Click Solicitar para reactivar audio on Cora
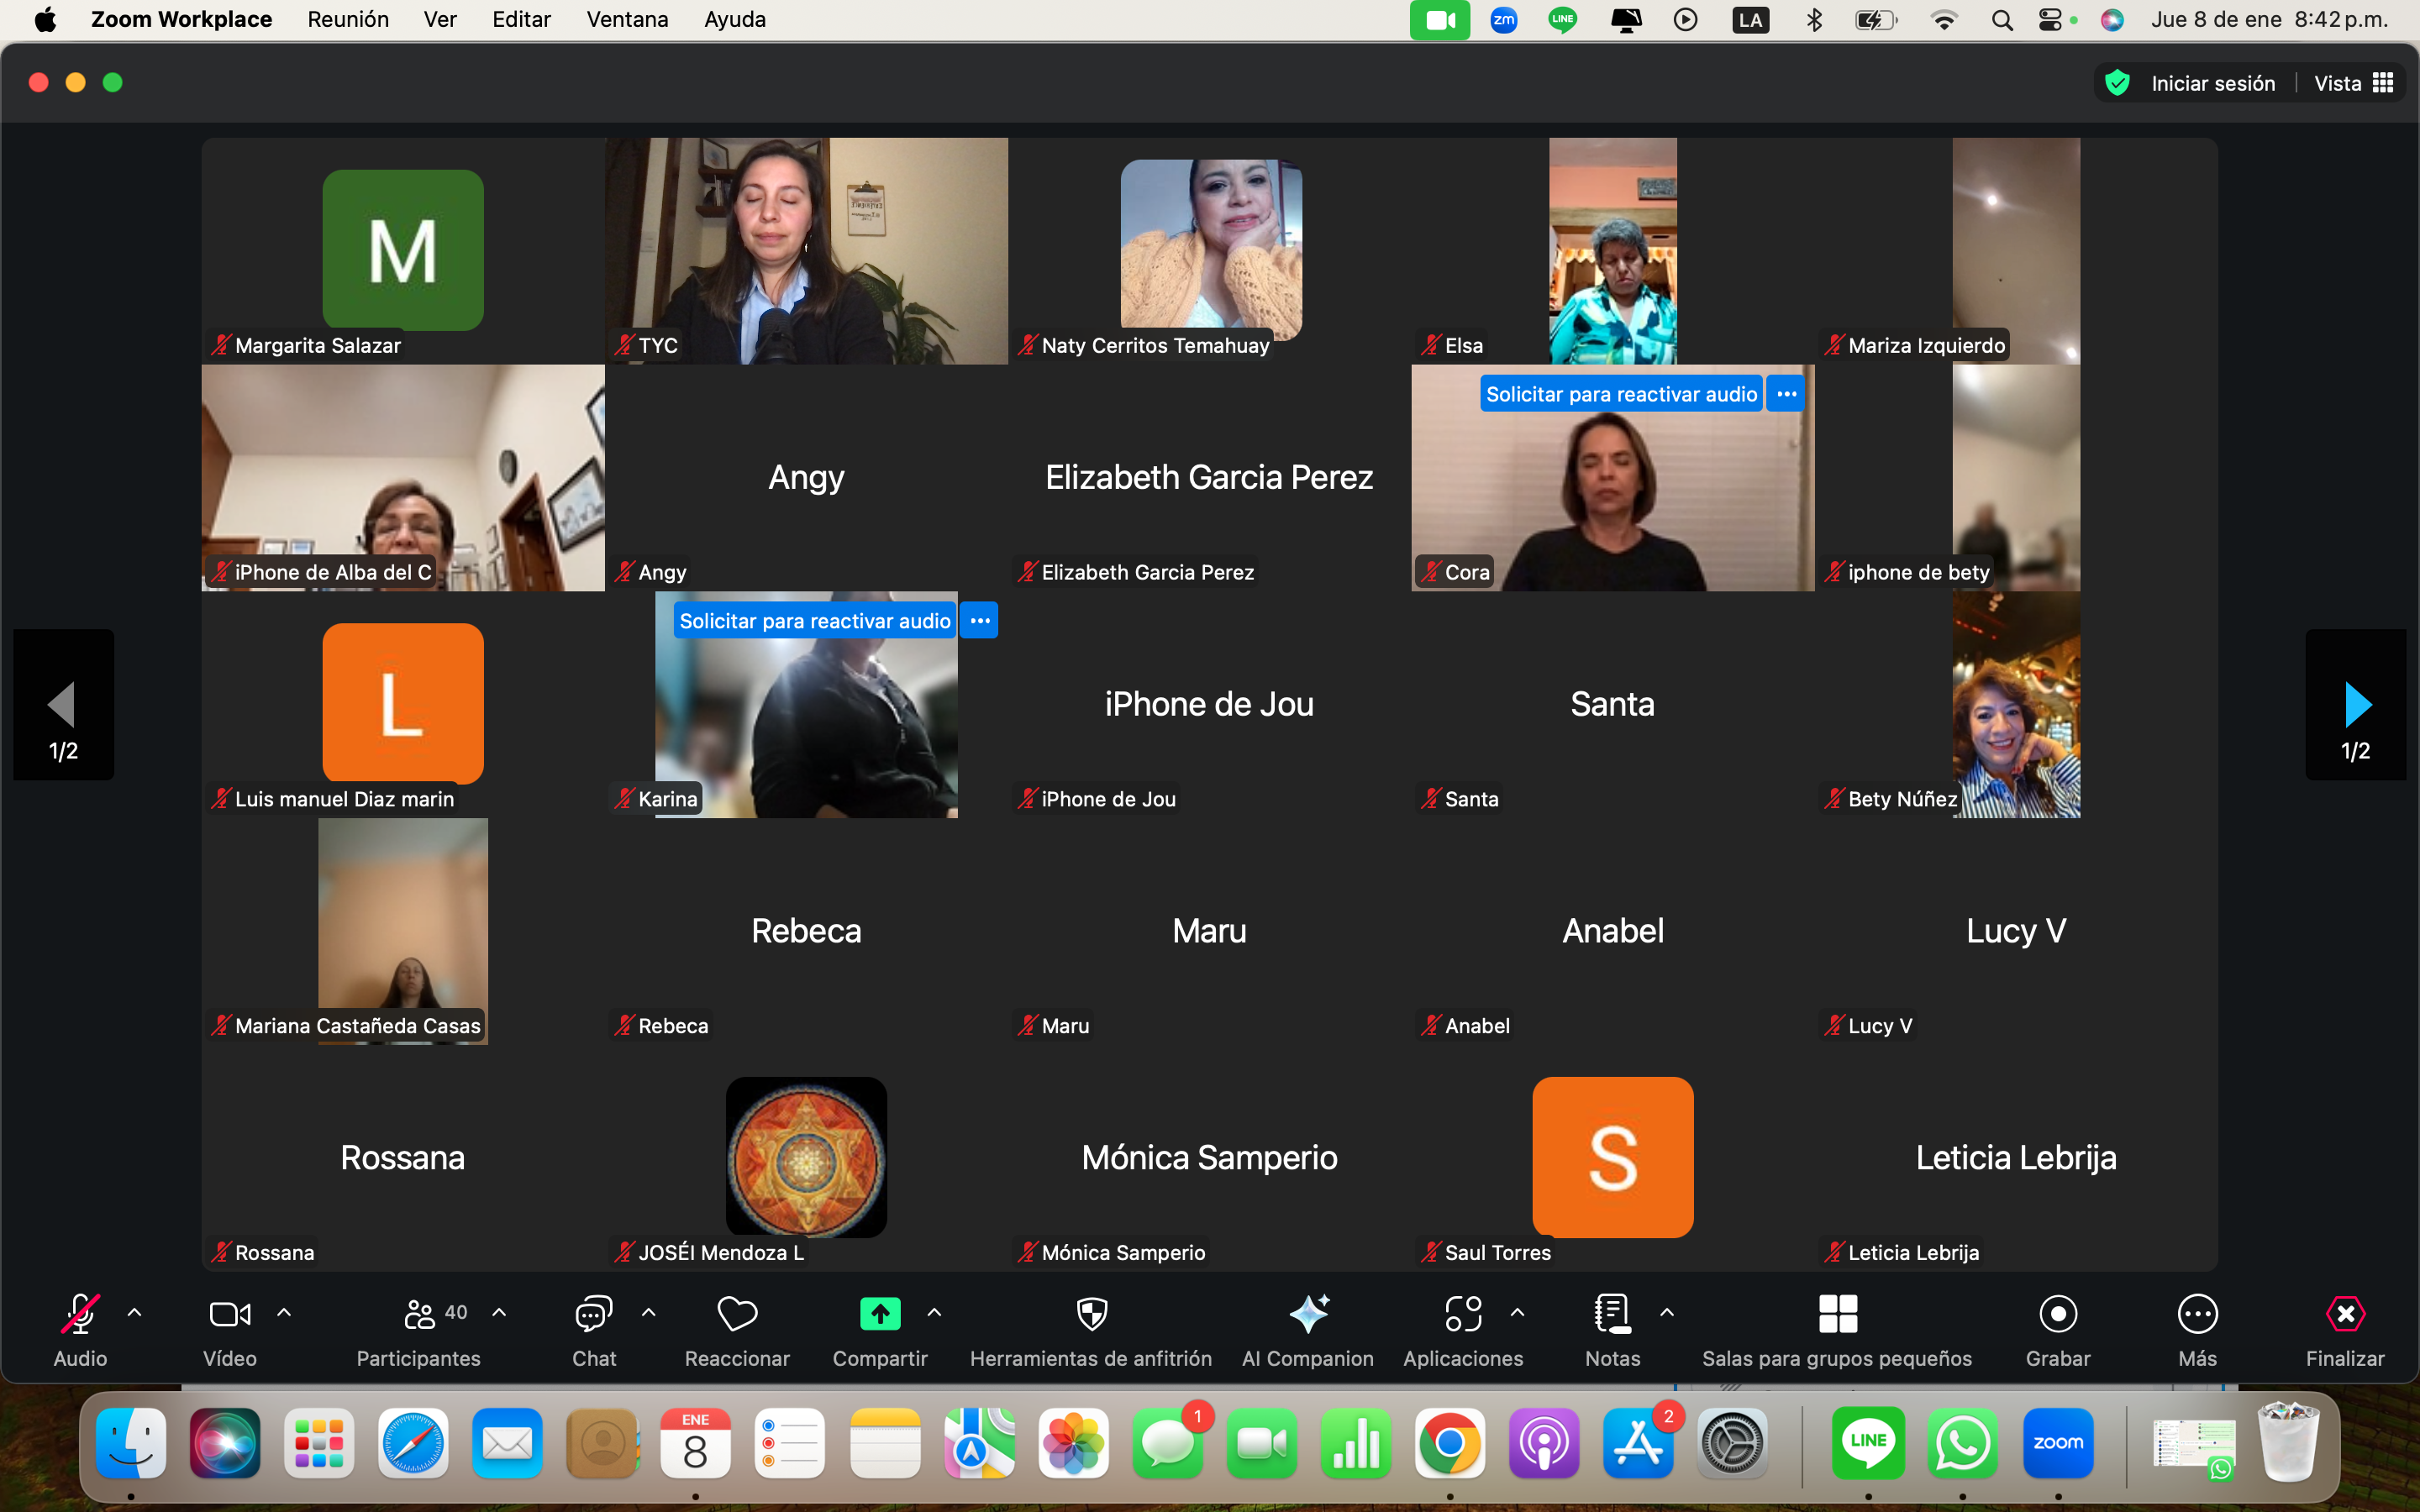The width and height of the screenshot is (2420, 1512). click(1620, 394)
